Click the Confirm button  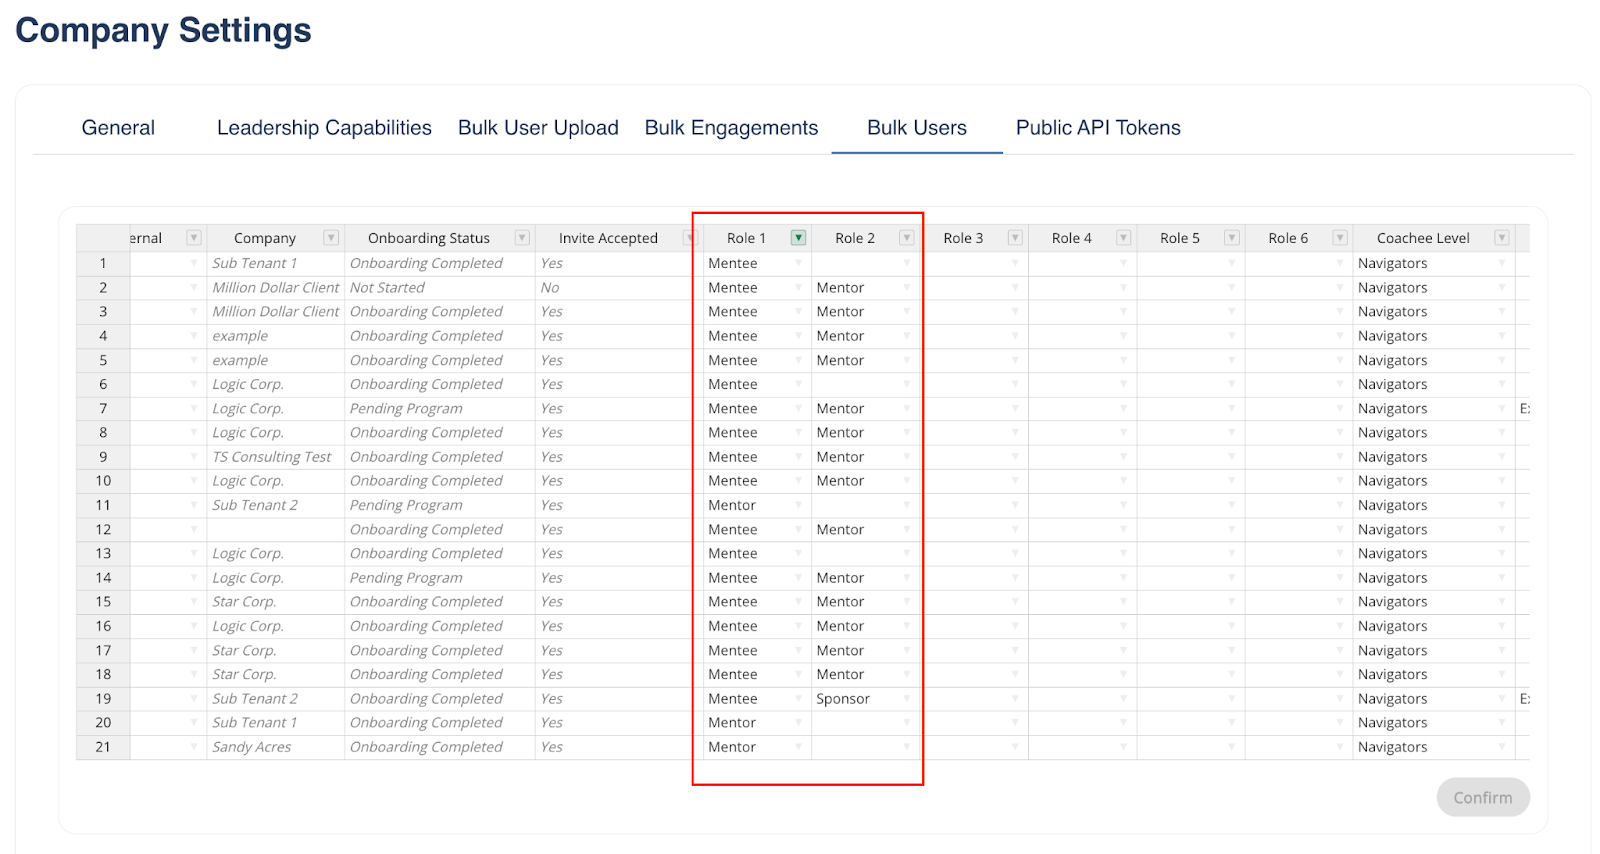click(x=1482, y=797)
